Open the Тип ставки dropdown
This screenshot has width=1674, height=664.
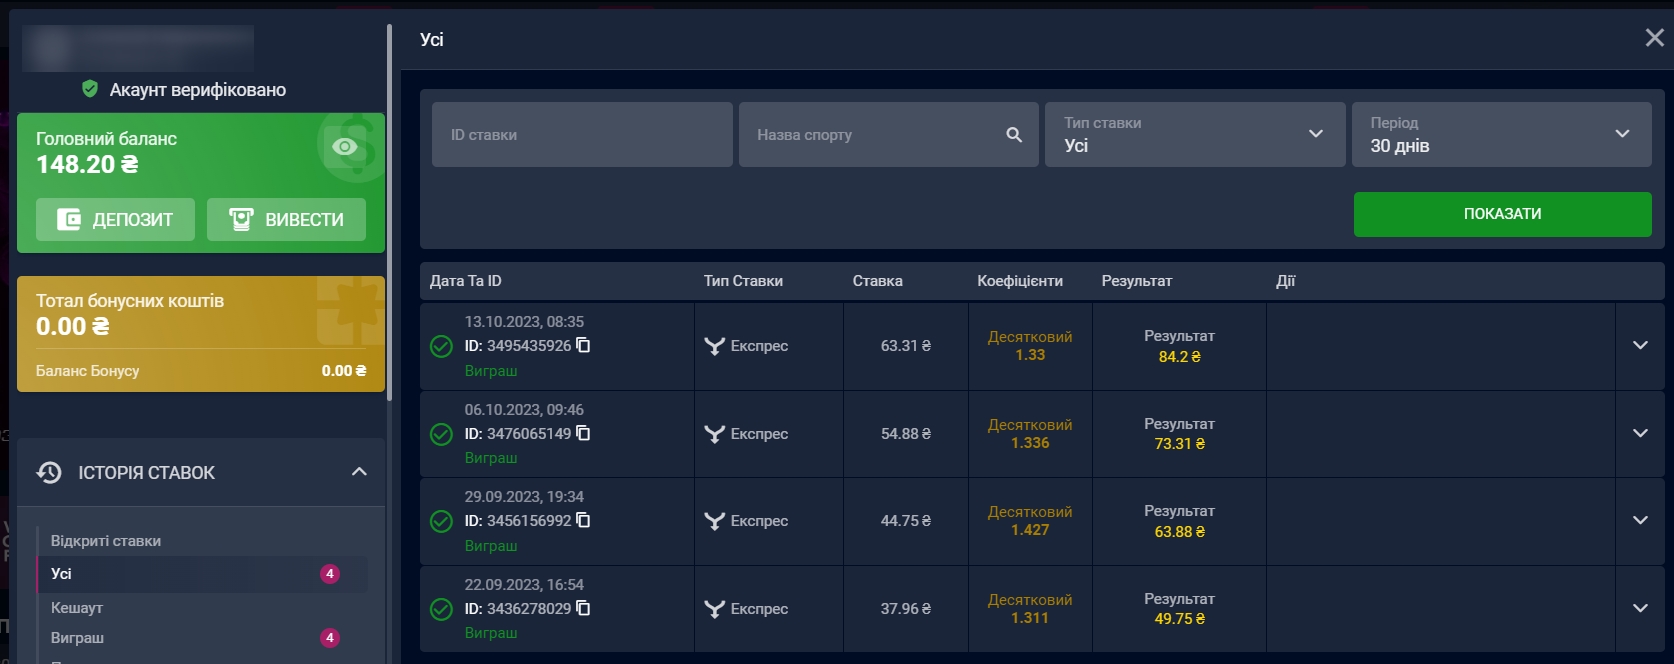1194,135
